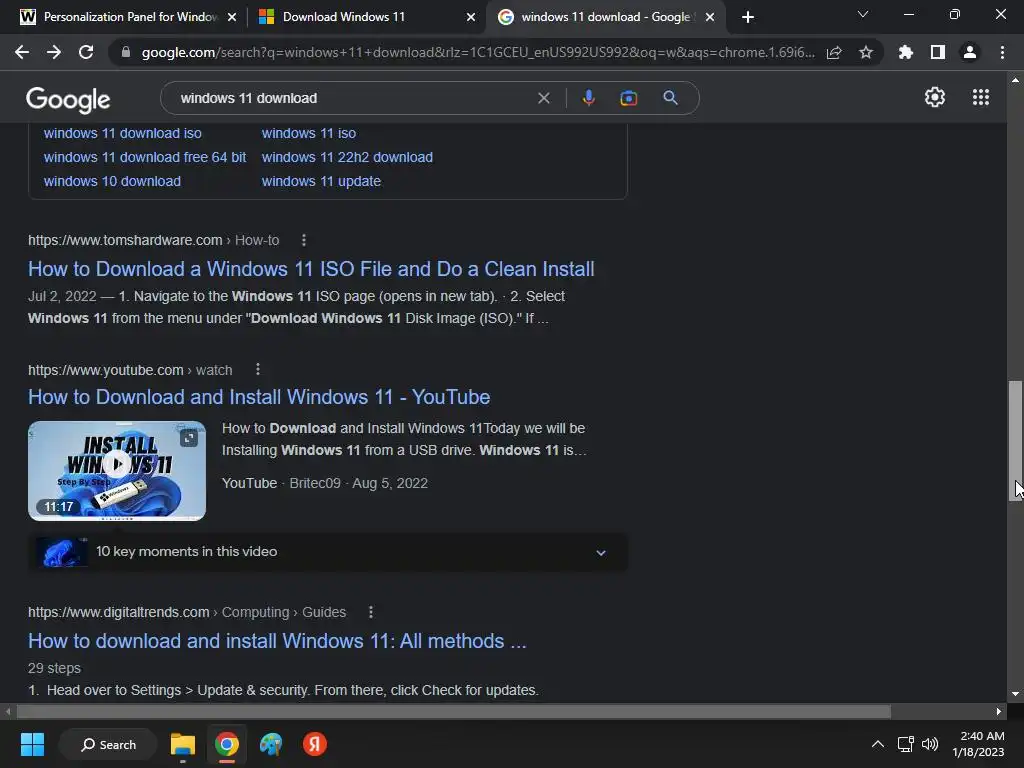The width and height of the screenshot is (1024, 768).
Task: Open the Digital Trends all methods result
Action: tap(277, 641)
